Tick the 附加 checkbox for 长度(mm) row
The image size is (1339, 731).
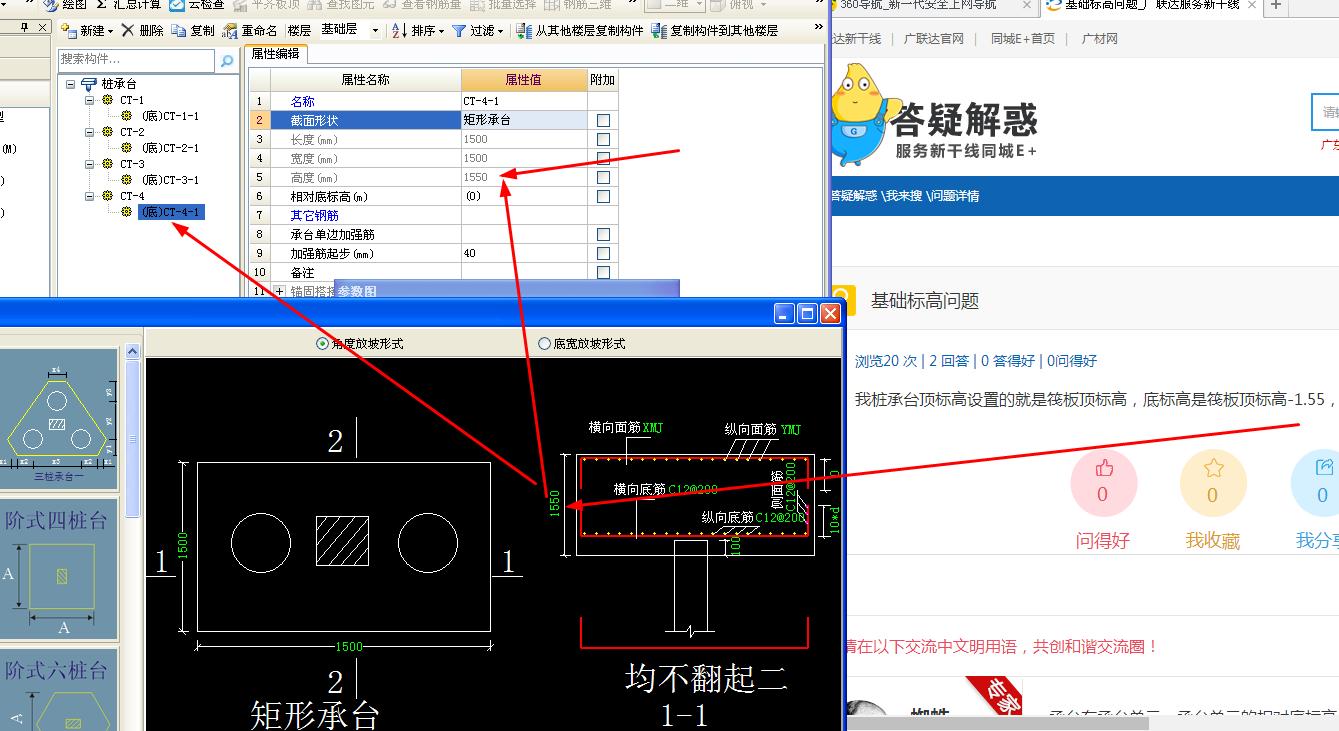(x=603, y=140)
